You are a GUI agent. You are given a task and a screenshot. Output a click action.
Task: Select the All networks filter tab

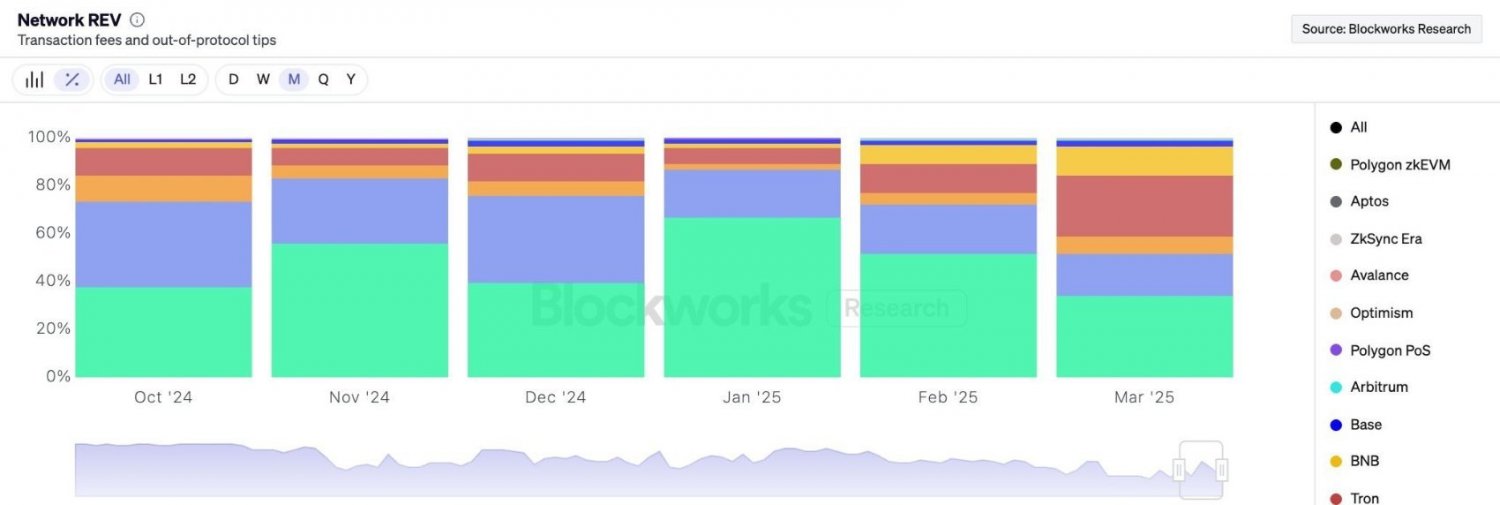(x=122, y=79)
